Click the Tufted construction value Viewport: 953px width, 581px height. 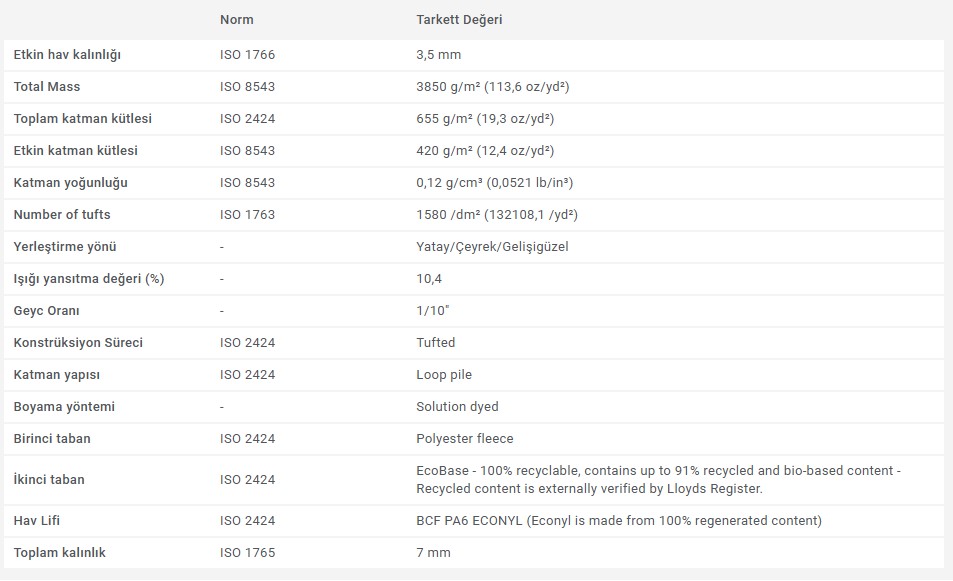pos(435,343)
